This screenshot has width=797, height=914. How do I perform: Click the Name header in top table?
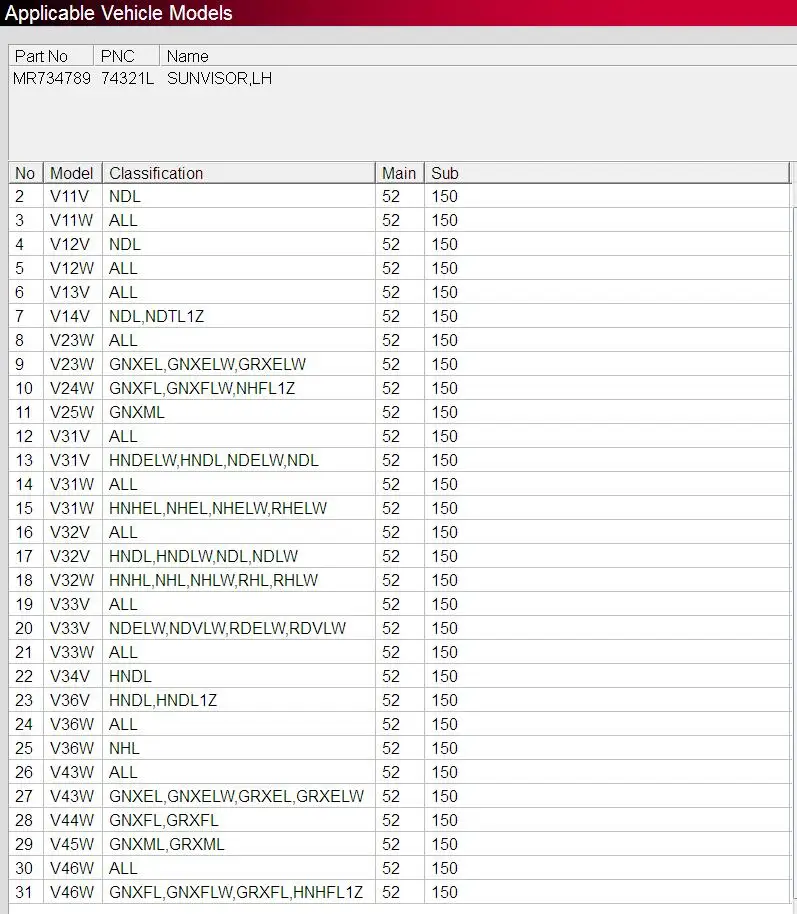478,56
